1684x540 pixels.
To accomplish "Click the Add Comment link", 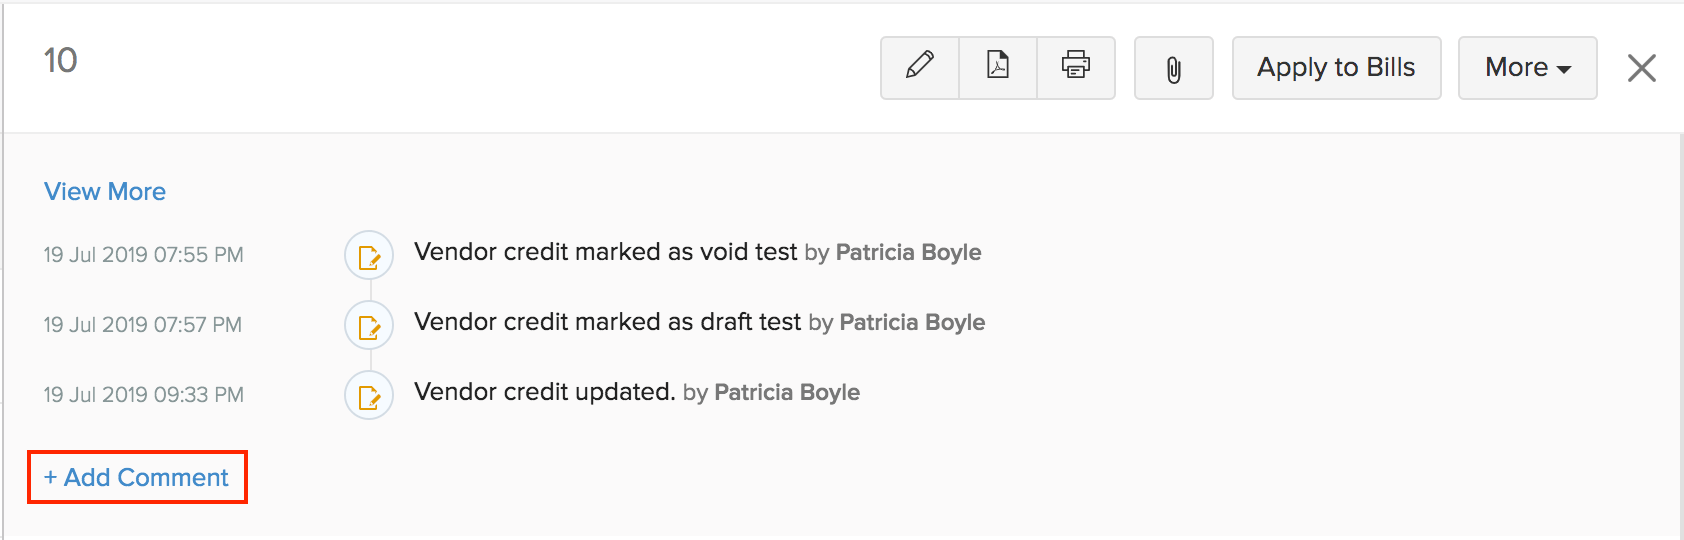I will pos(137,478).
